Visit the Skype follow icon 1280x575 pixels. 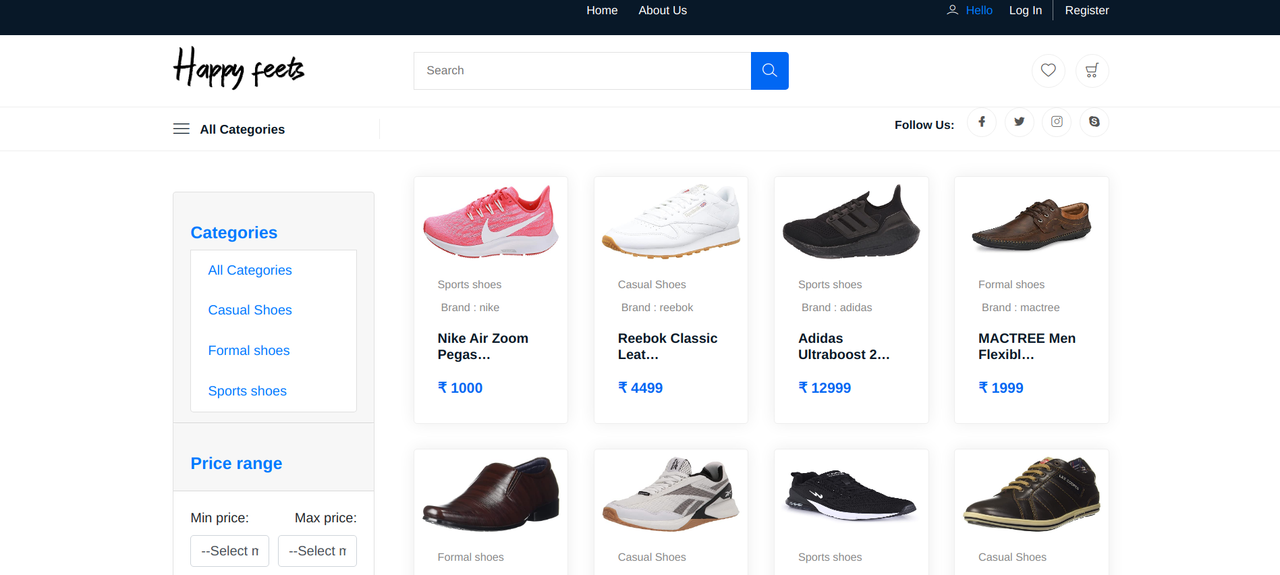[1094, 122]
